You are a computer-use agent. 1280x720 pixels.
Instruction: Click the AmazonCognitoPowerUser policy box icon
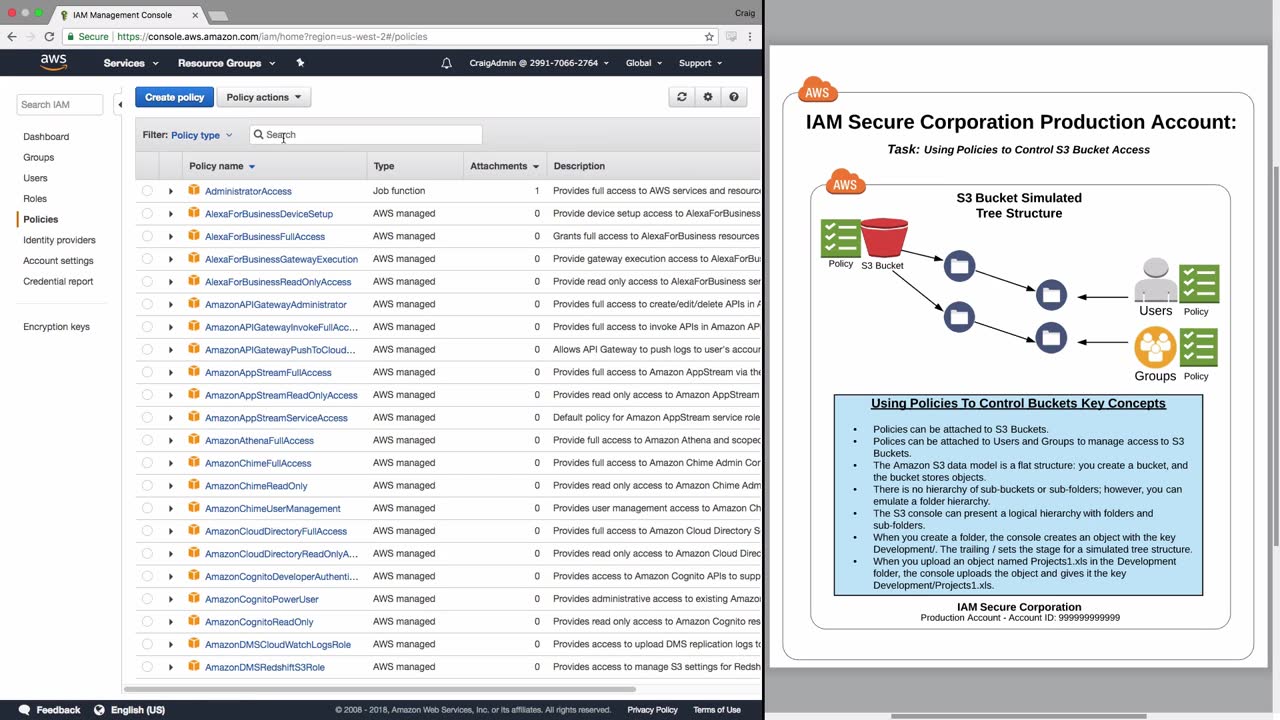tap(194, 599)
